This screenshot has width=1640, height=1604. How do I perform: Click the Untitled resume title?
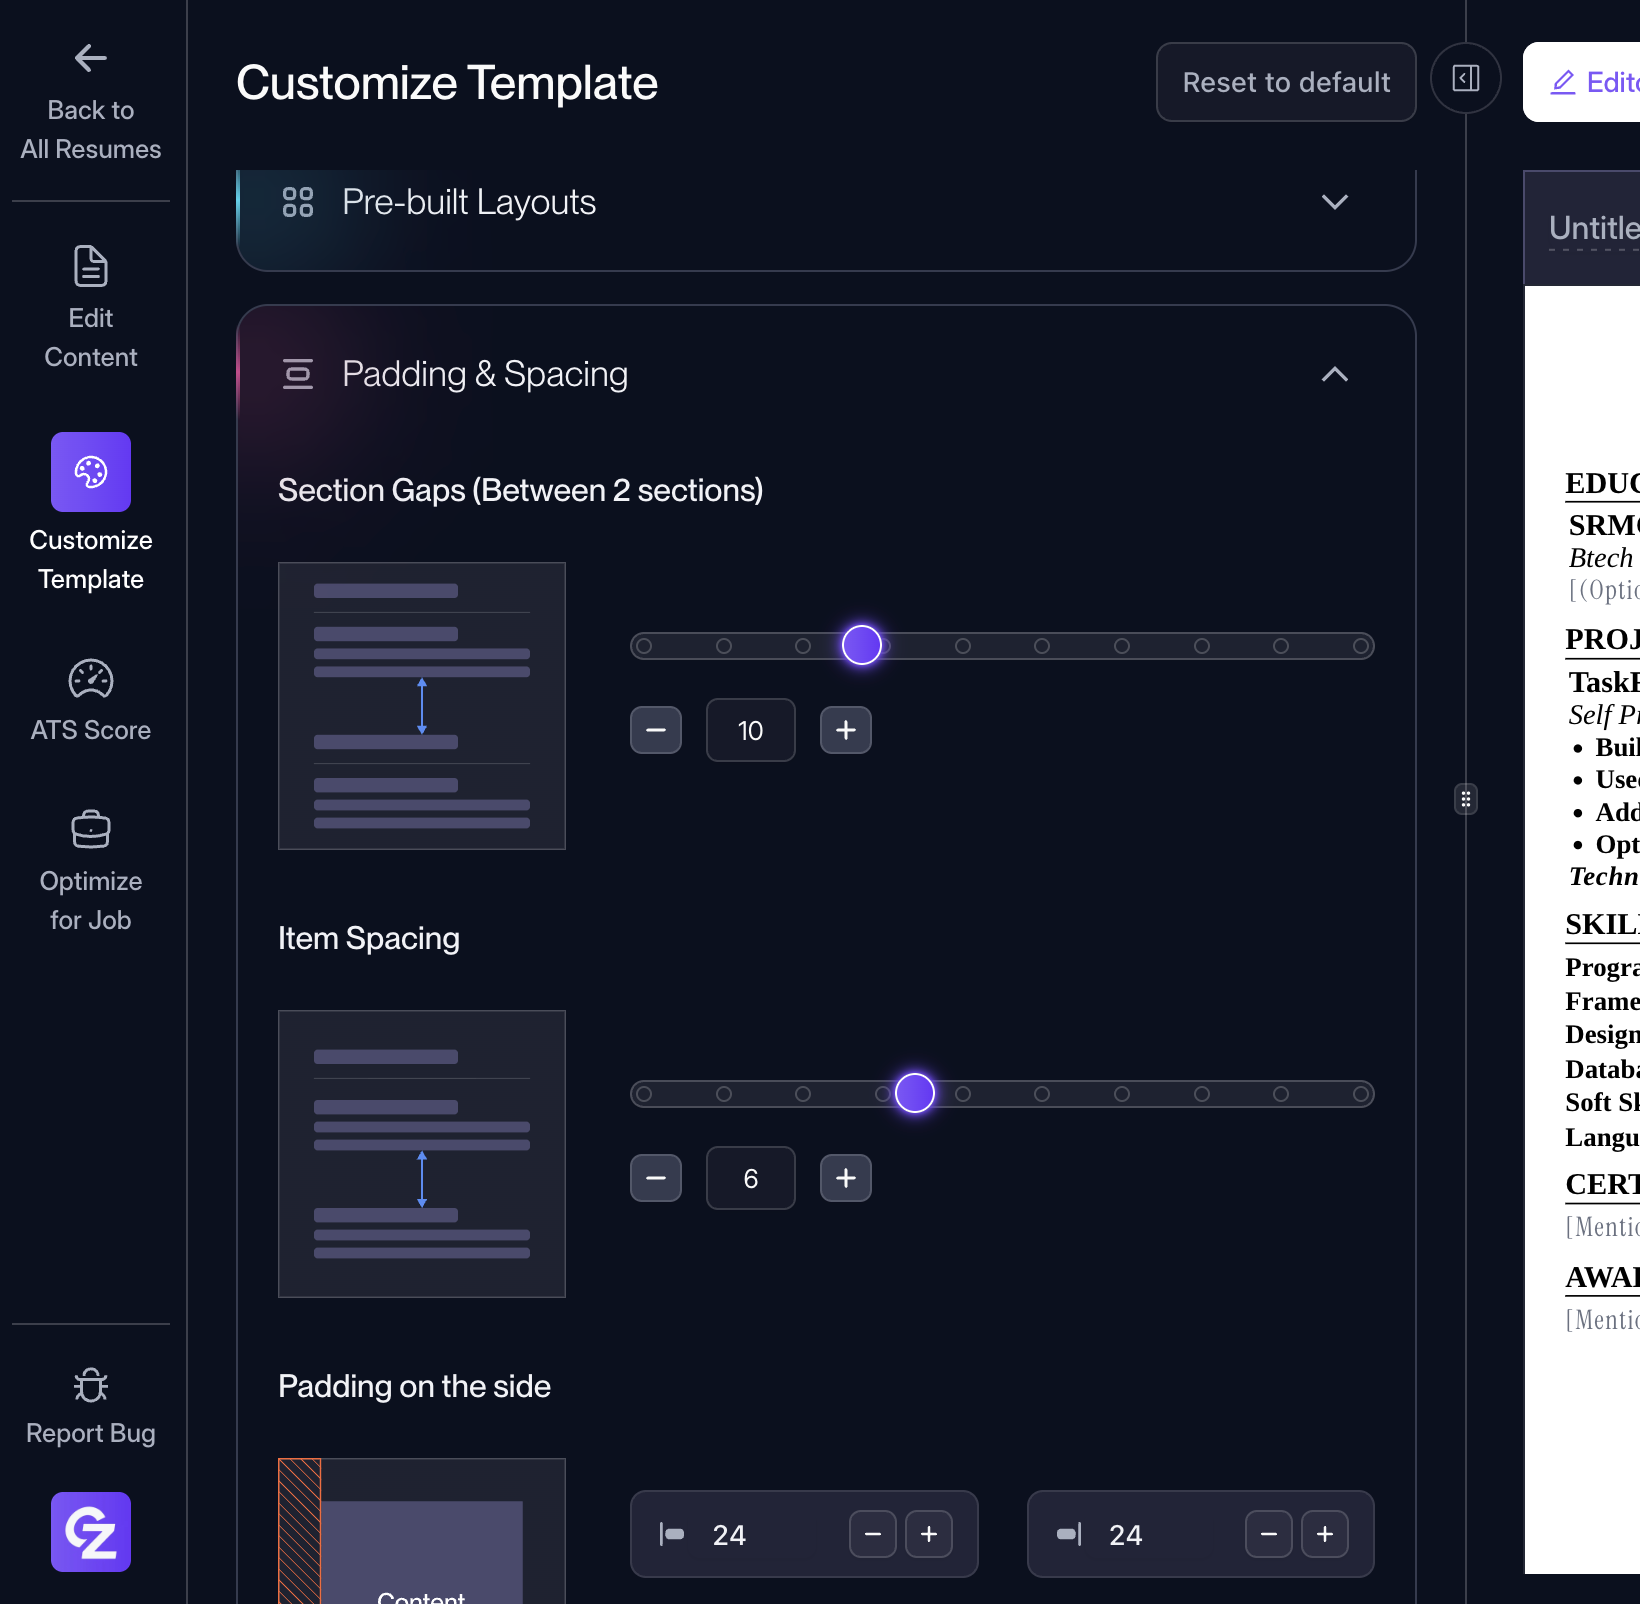(1594, 228)
